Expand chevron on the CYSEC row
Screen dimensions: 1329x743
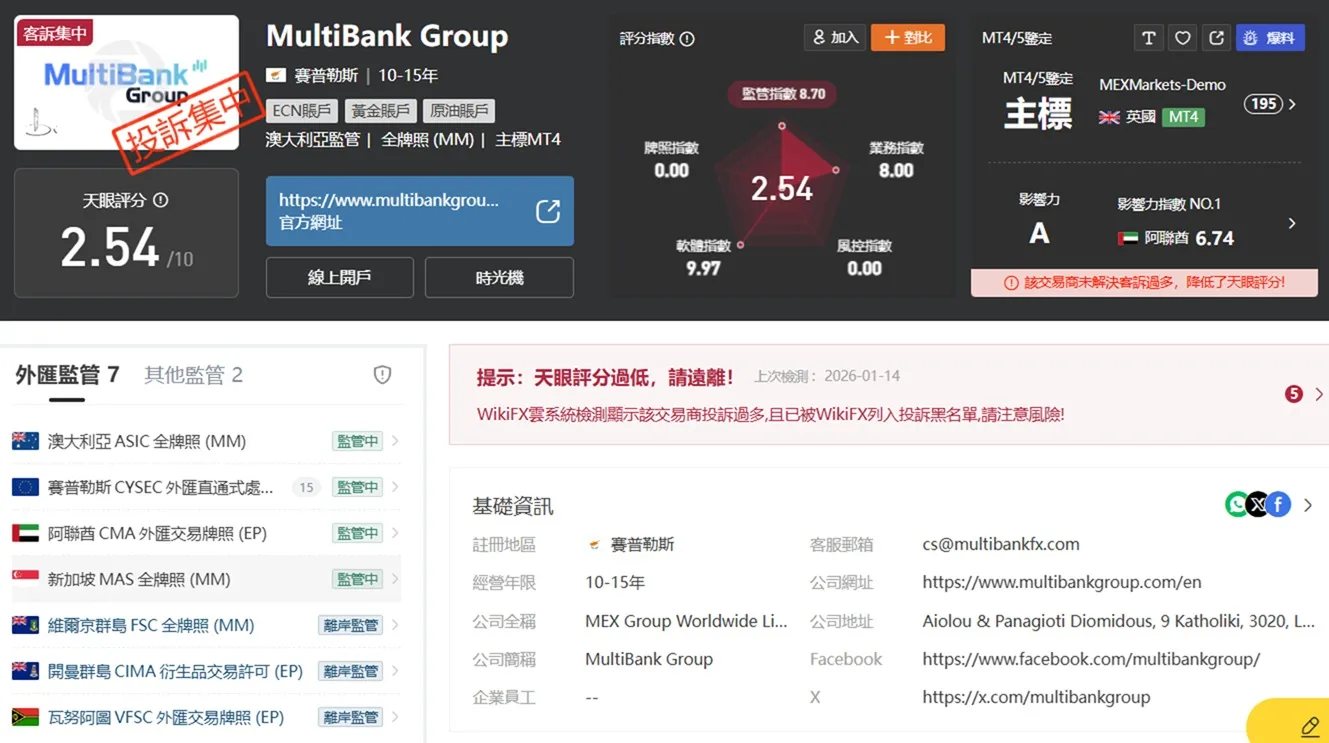pos(395,487)
